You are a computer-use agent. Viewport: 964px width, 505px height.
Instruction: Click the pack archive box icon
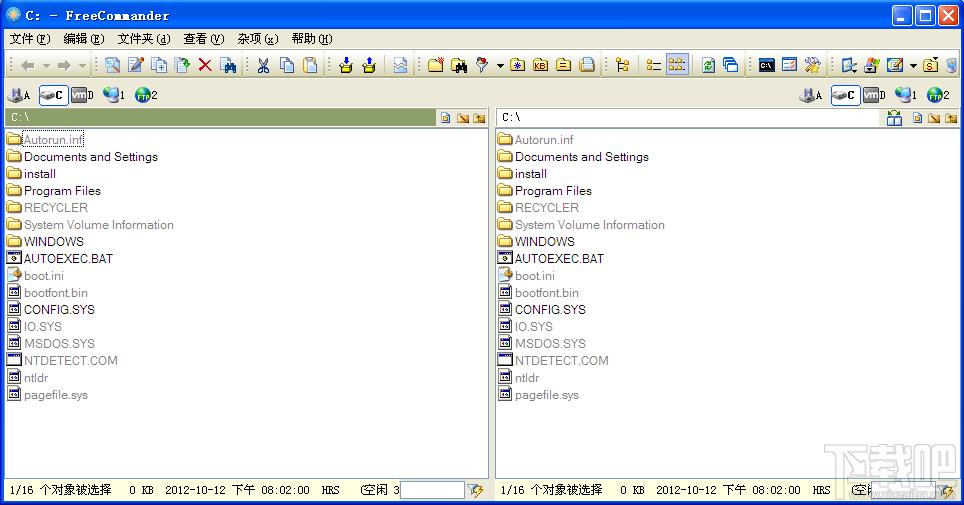pyautogui.click(x=346, y=65)
